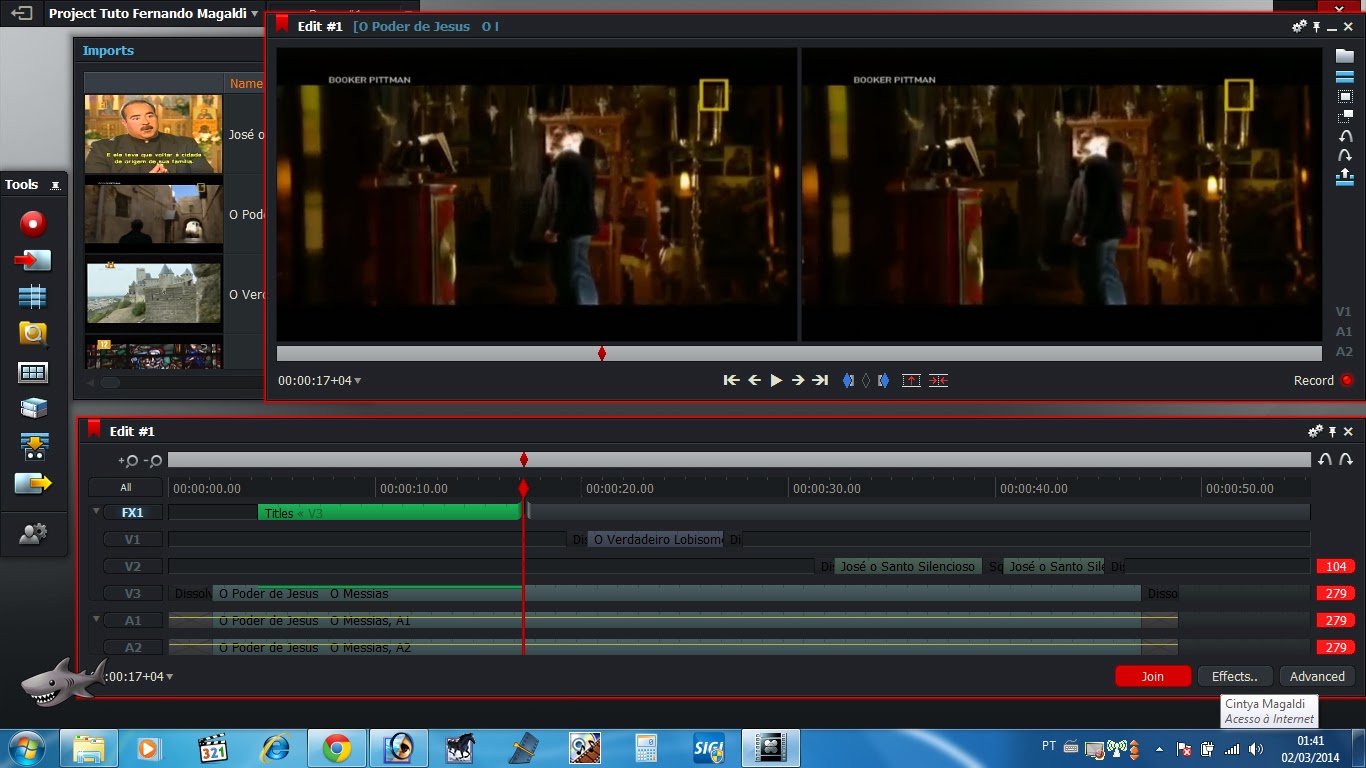Toggle the A1 audio track in the timeline
Screen dimensions: 1366x768
coord(133,620)
